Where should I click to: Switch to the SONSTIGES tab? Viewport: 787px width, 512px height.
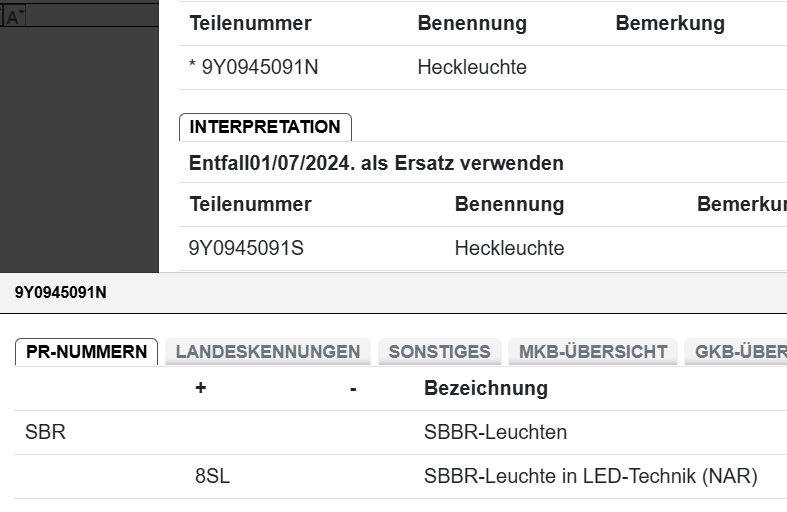click(x=439, y=351)
